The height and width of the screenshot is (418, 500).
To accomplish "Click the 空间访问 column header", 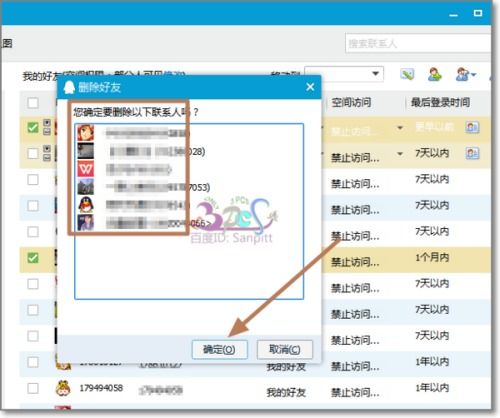I will pos(351,102).
